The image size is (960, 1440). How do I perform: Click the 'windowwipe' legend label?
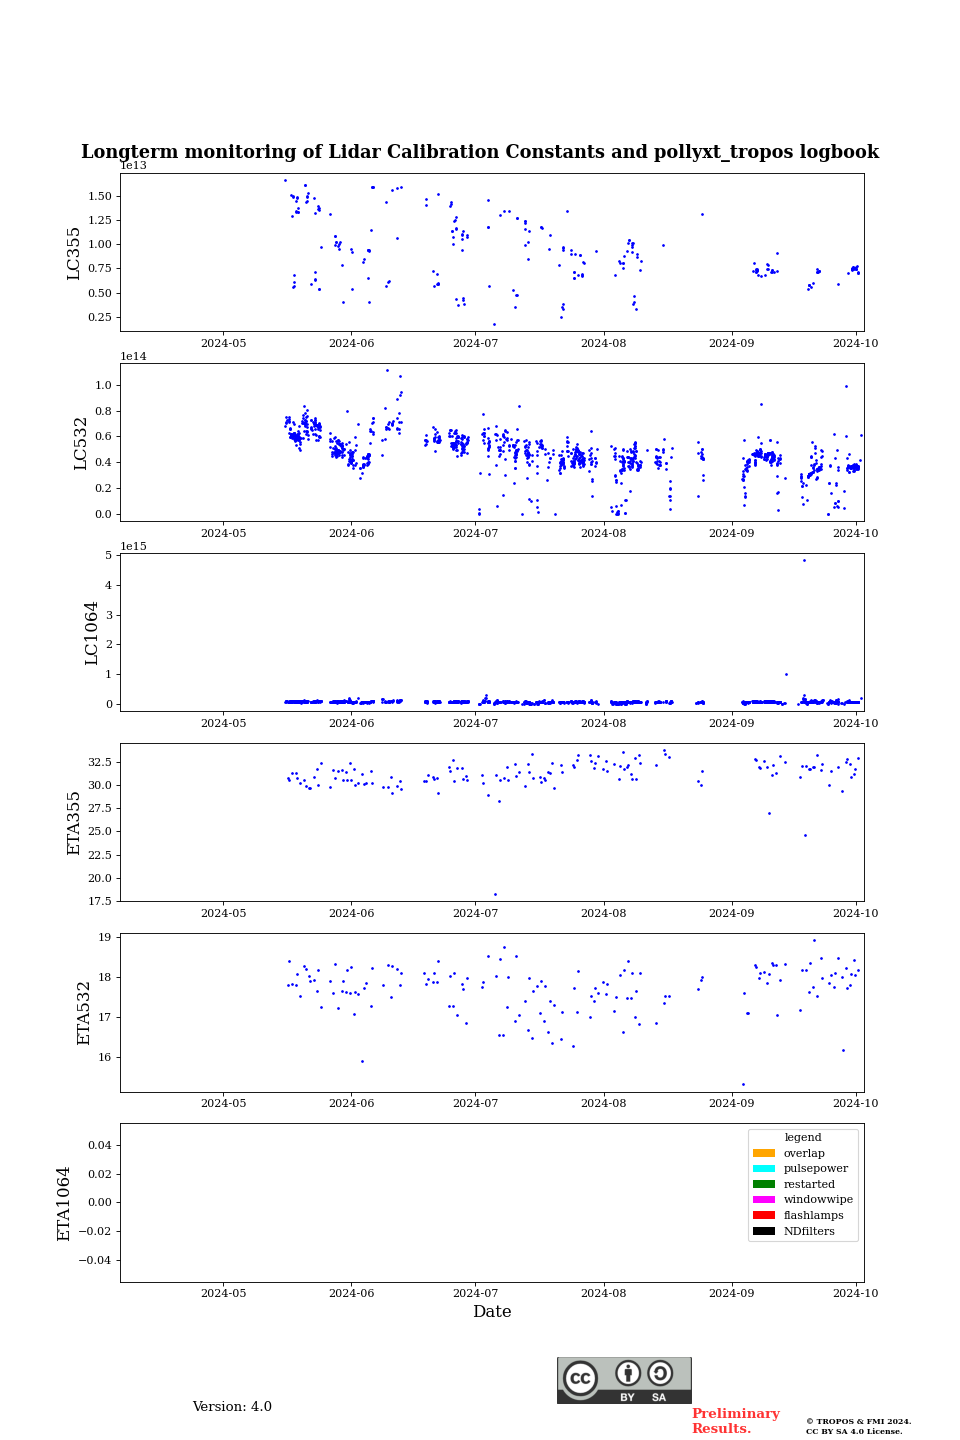(x=818, y=1200)
